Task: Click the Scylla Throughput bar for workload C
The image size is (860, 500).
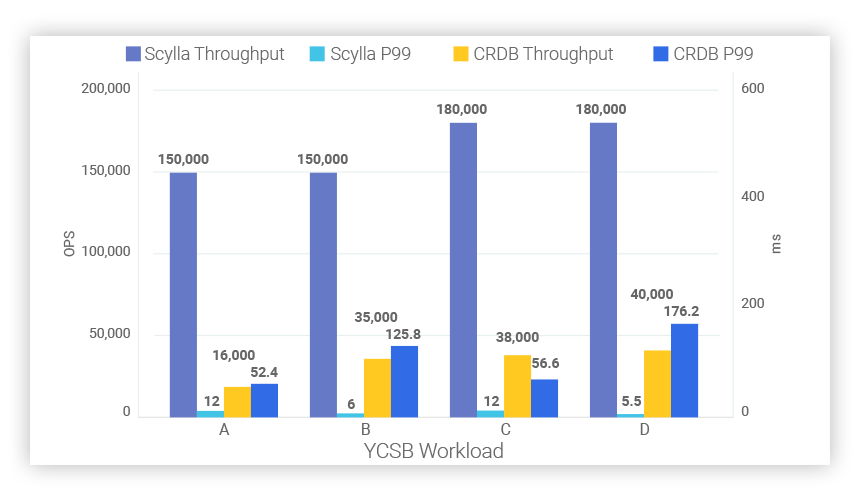Action: pyautogui.click(x=463, y=270)
